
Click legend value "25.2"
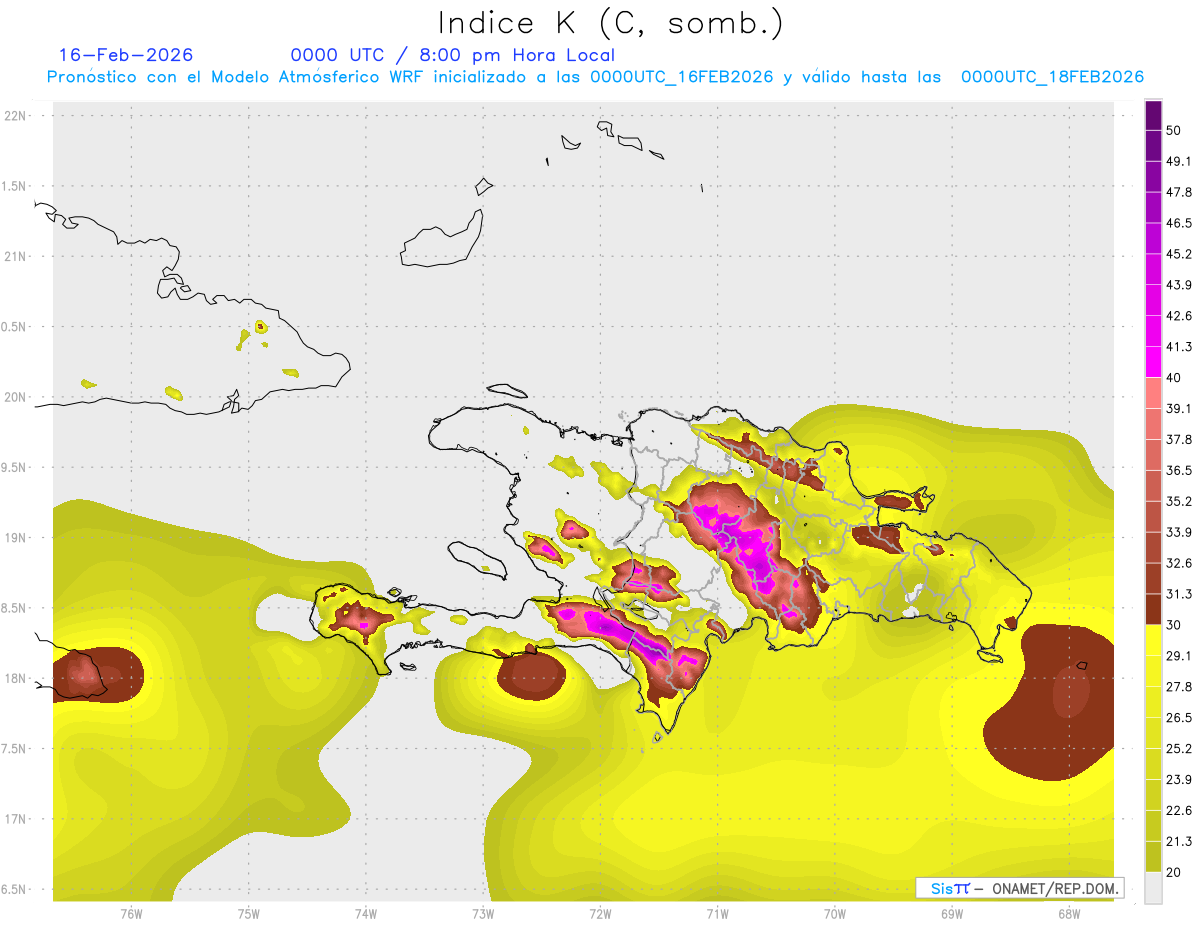(1179, 749)
